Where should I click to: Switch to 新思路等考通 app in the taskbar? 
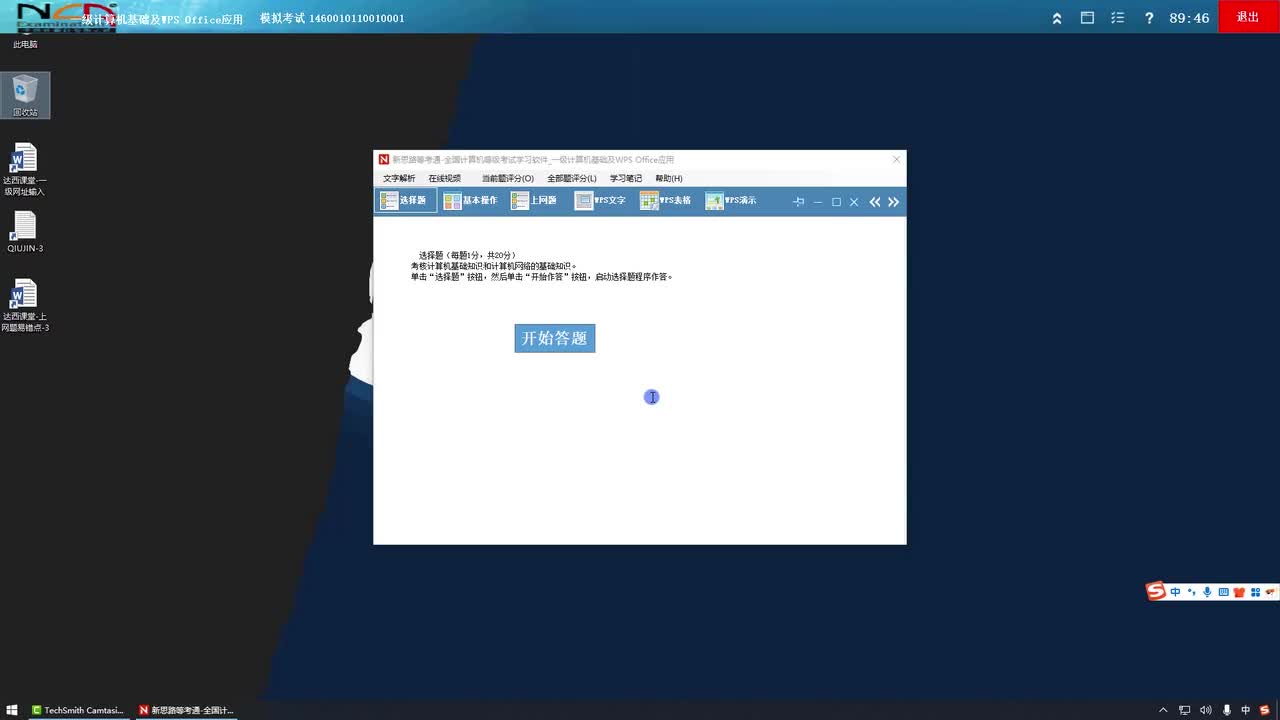(186, 710)
